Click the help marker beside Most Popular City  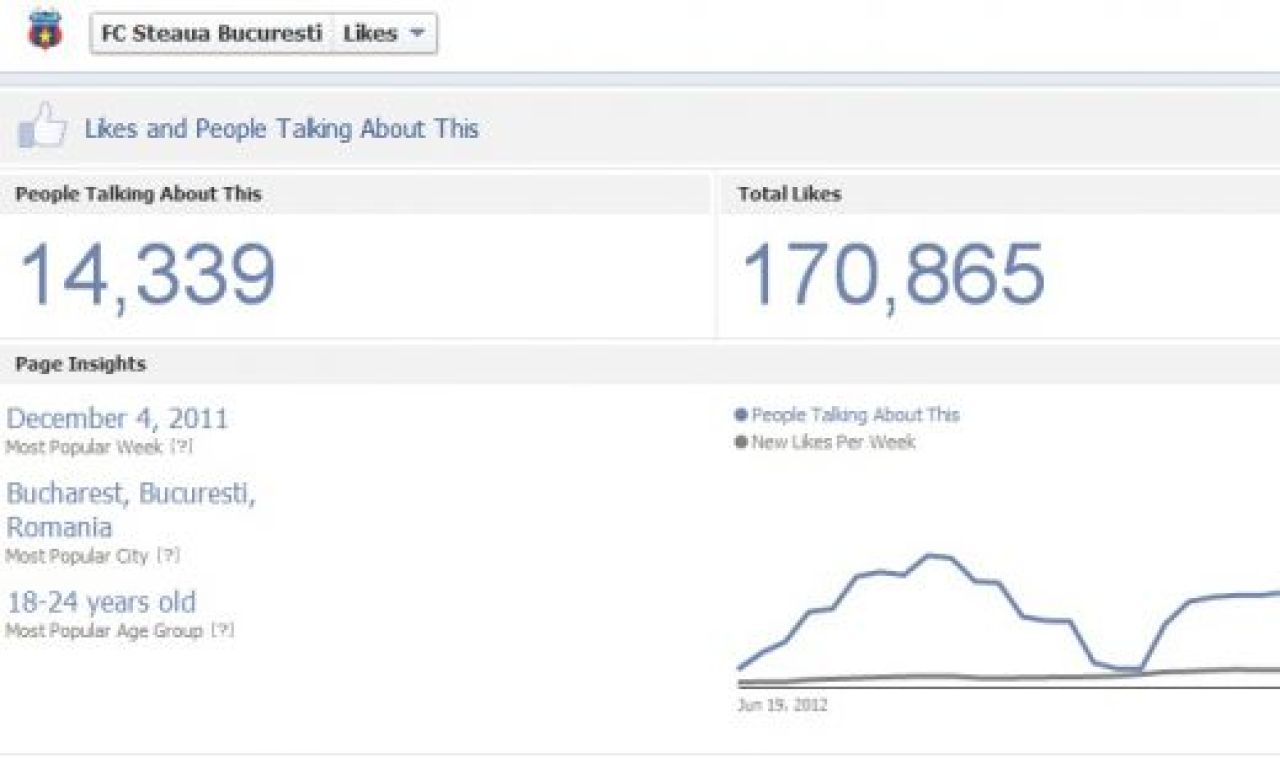click(168, 555)
